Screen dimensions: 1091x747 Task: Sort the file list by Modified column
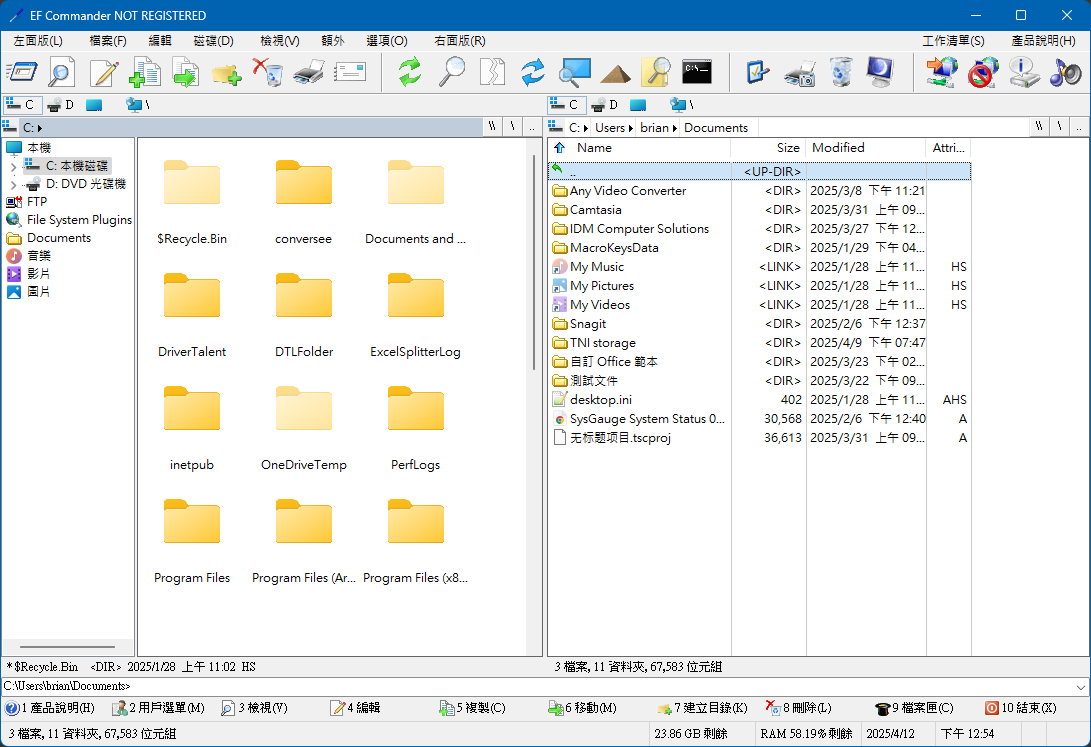click(864, 148)
